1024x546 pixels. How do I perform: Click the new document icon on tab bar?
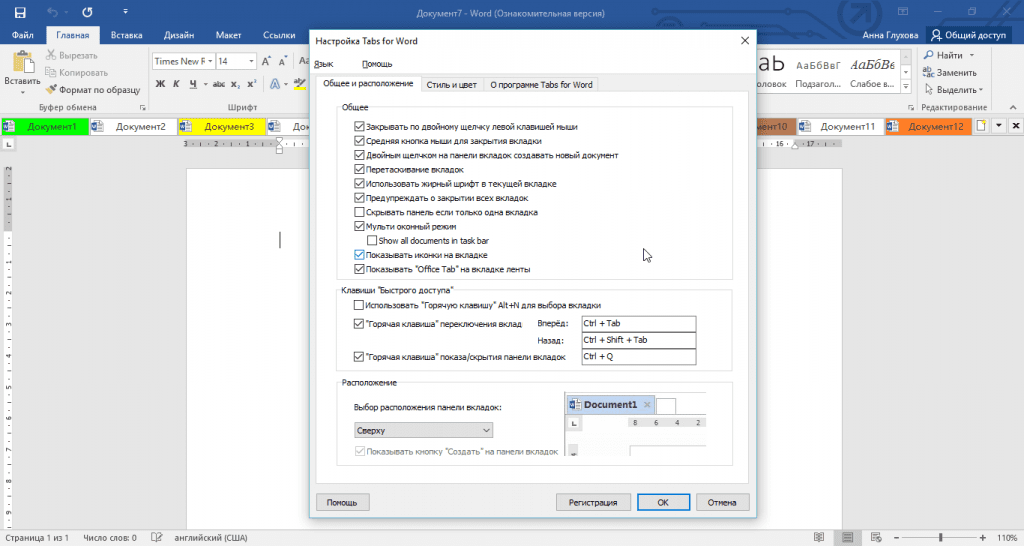pos(982,126)
